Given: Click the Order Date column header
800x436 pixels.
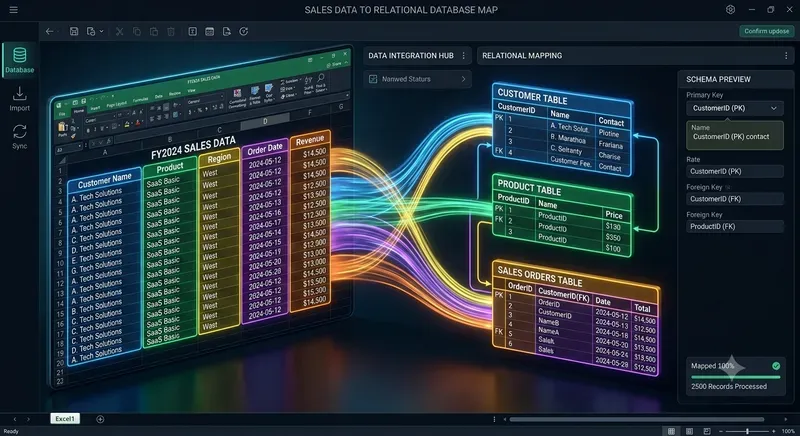Looking at the screenshot, I should tap(265, 149).
